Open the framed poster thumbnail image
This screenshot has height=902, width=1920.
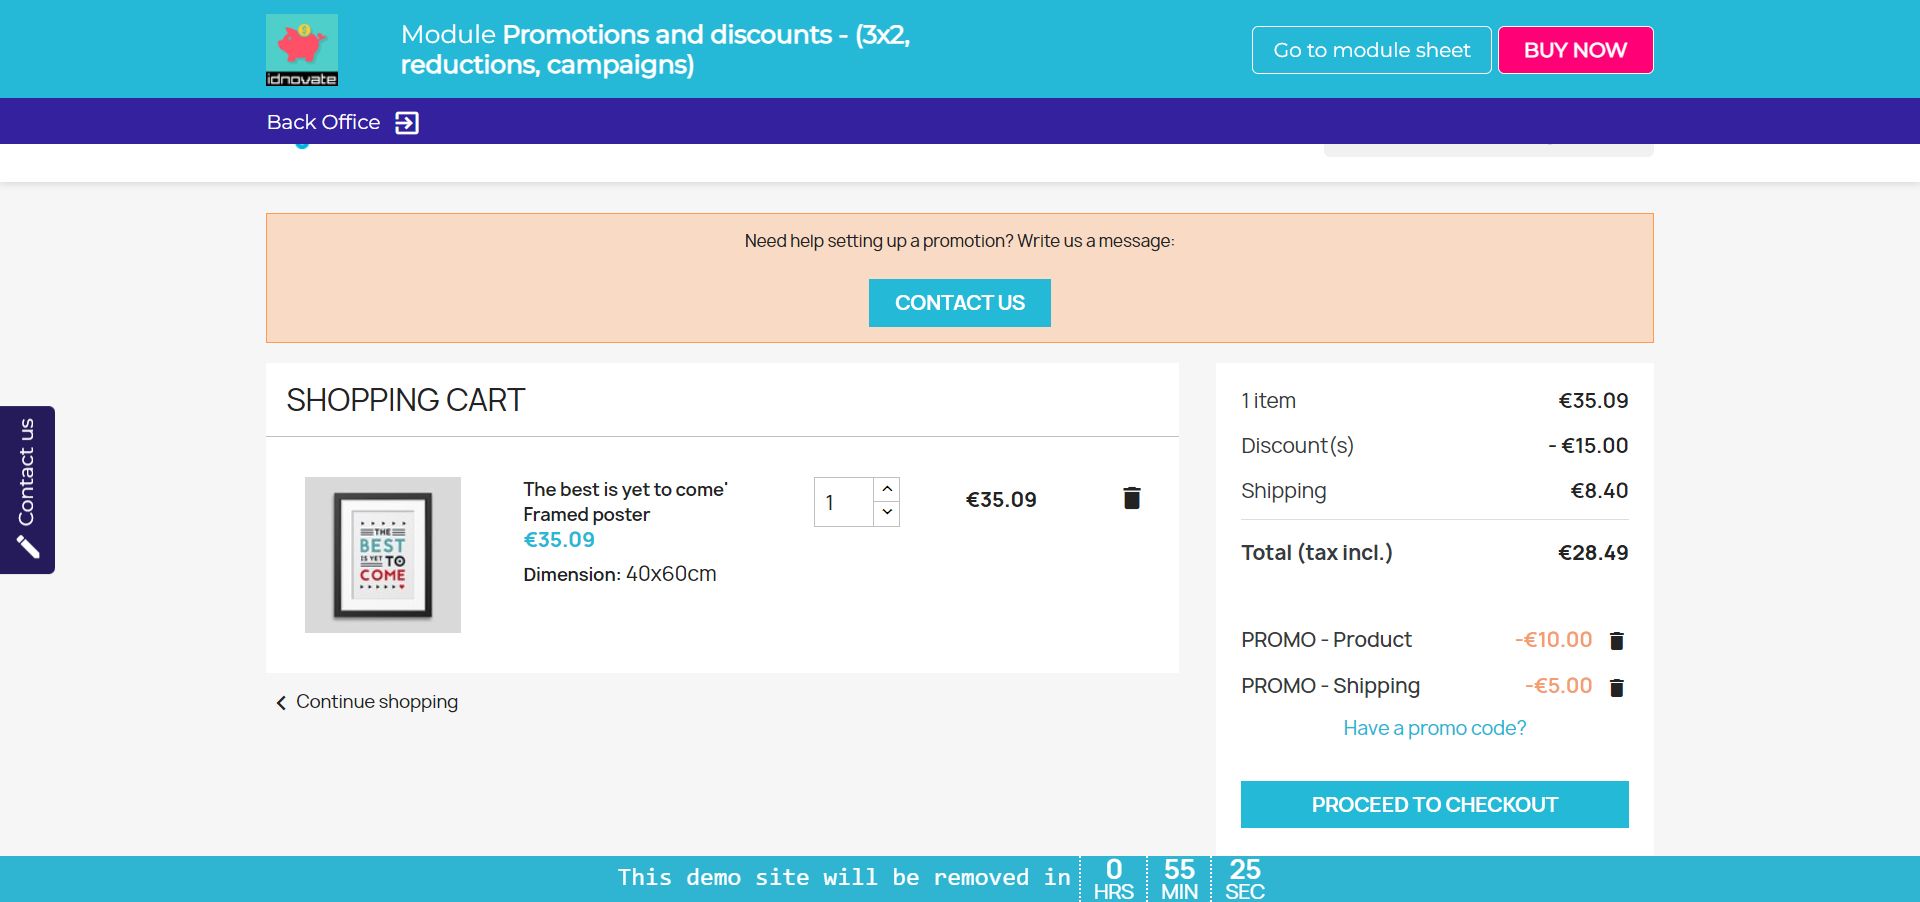[x=383, y=555]
